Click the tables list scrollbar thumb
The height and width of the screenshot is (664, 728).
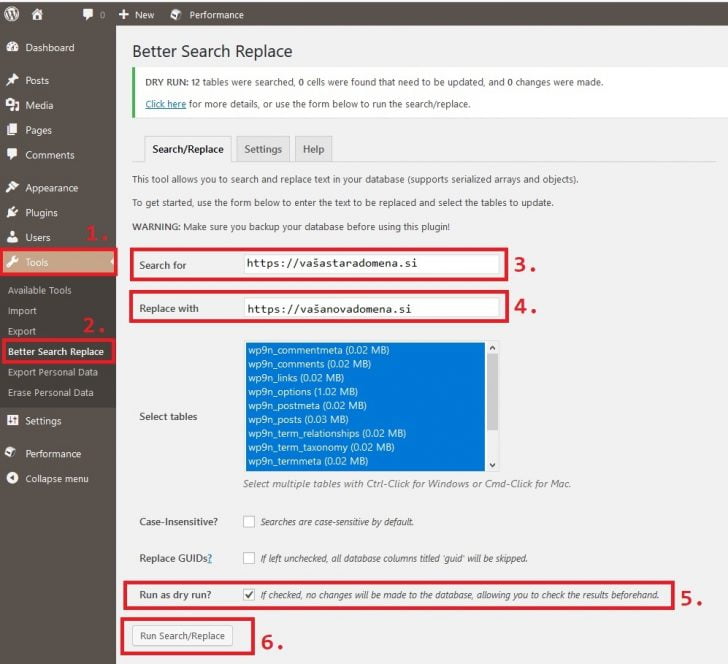tap(493, 392)
